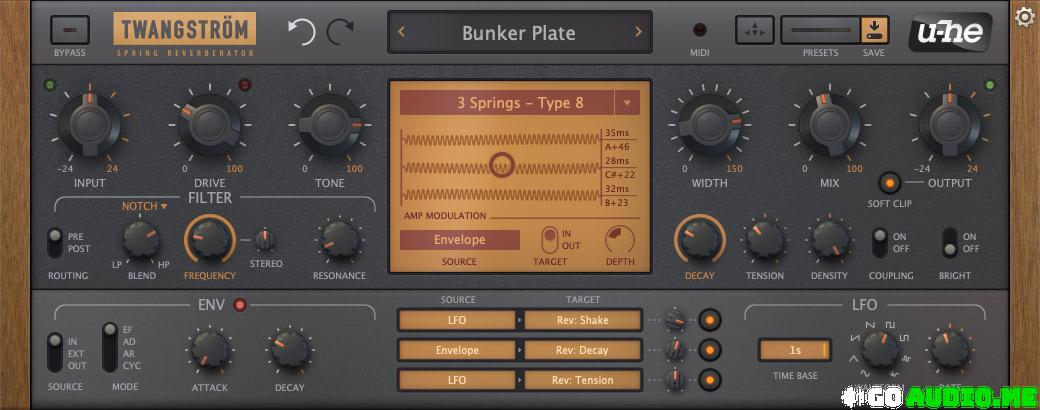Click the Drive knob
This screenshot has height=410, width=1040.
tap(210, 124)
